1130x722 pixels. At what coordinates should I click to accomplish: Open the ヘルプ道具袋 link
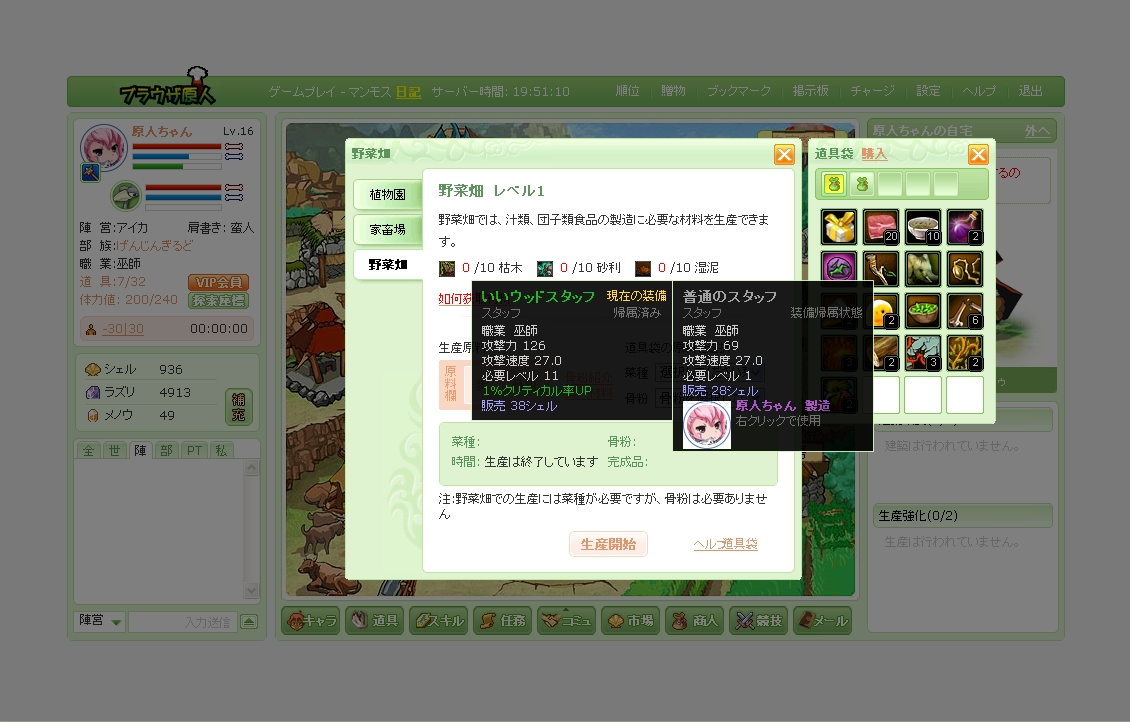(x=725, y=544)
